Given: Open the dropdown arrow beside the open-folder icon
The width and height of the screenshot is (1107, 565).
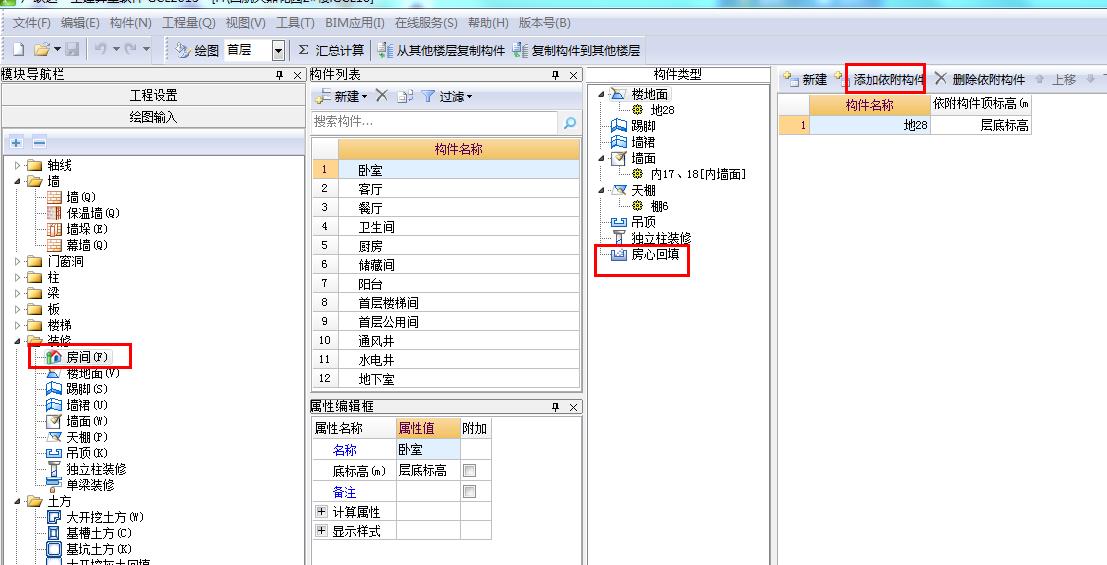Looking at the screenshot, I should click(x=57, y=50).
